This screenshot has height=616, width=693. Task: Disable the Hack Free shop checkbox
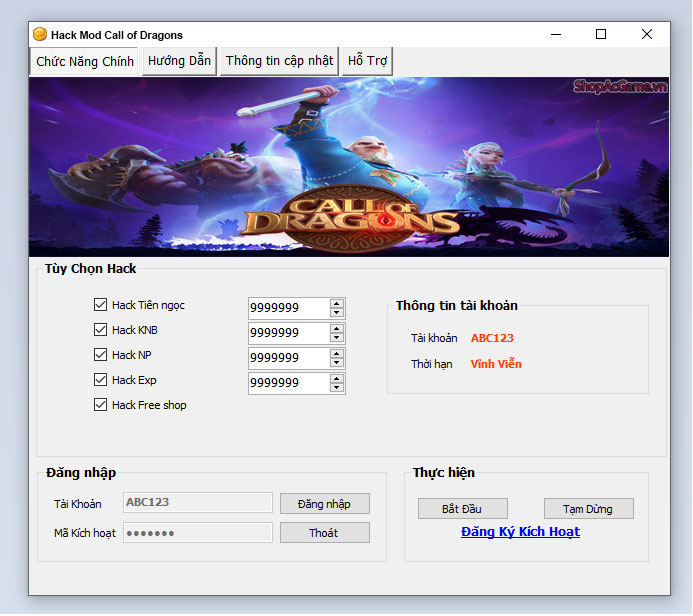click(100, 405)
